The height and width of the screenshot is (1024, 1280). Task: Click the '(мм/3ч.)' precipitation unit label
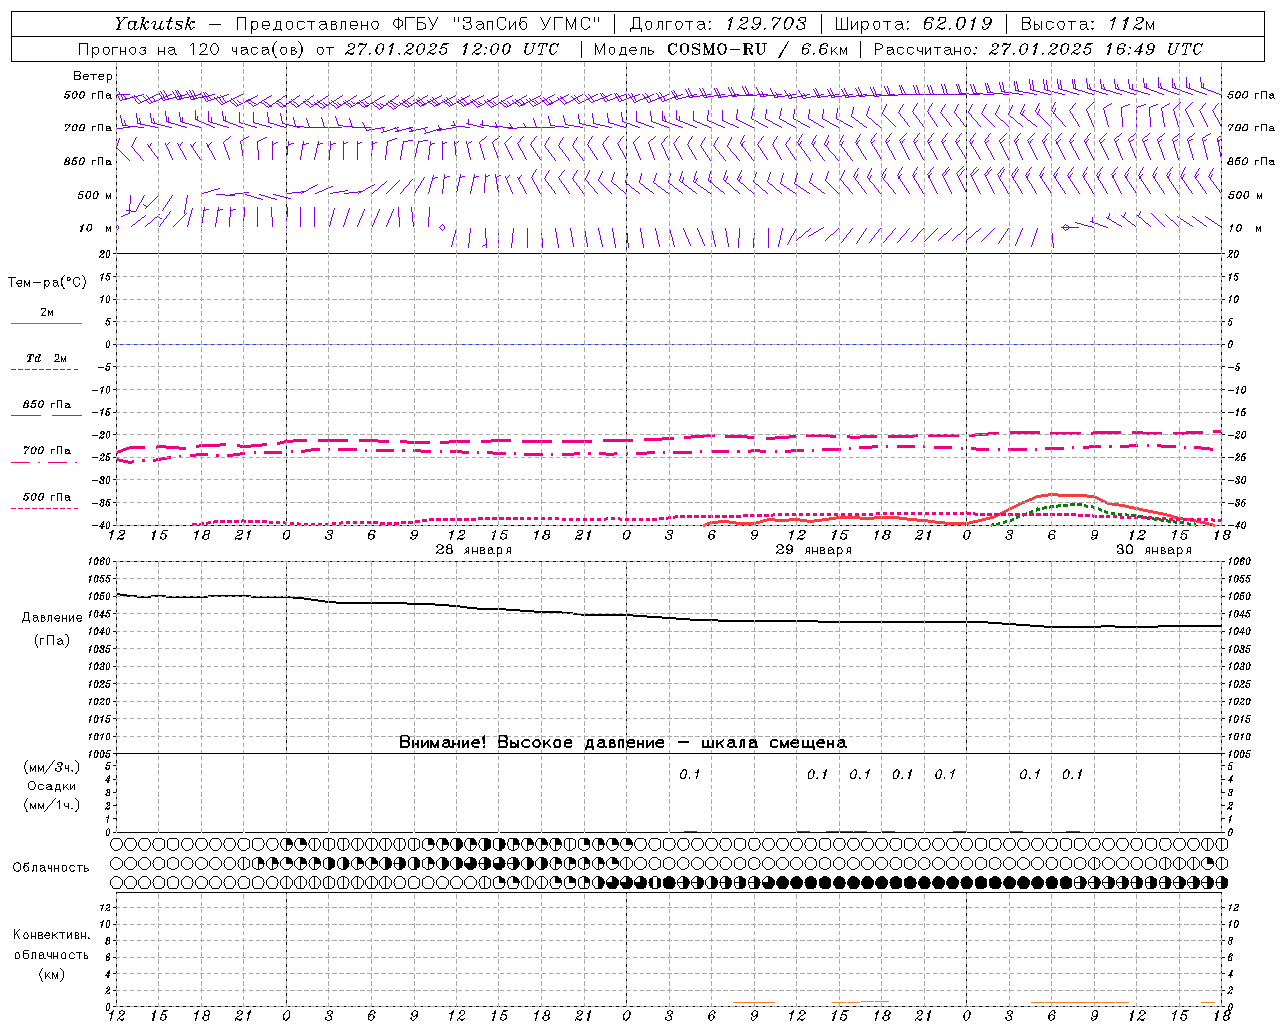(52, 767)
